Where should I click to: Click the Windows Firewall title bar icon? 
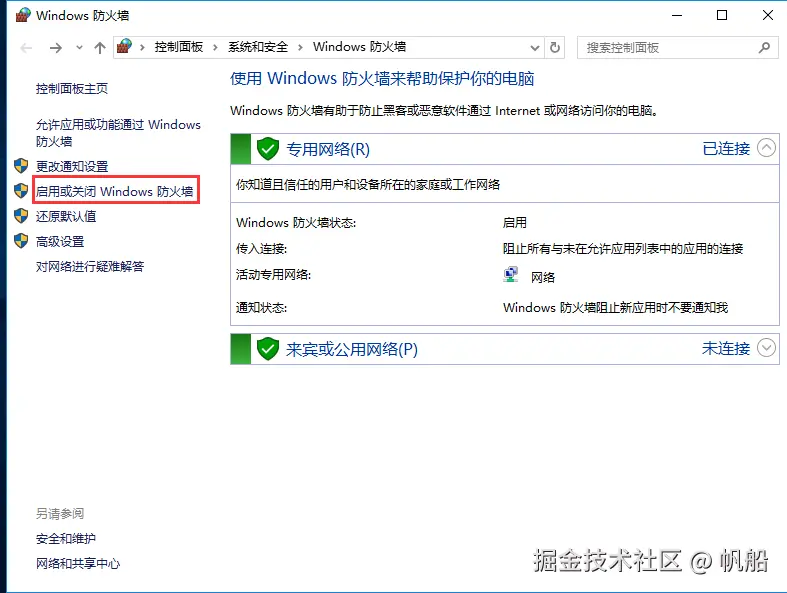(x=23, y=15)
